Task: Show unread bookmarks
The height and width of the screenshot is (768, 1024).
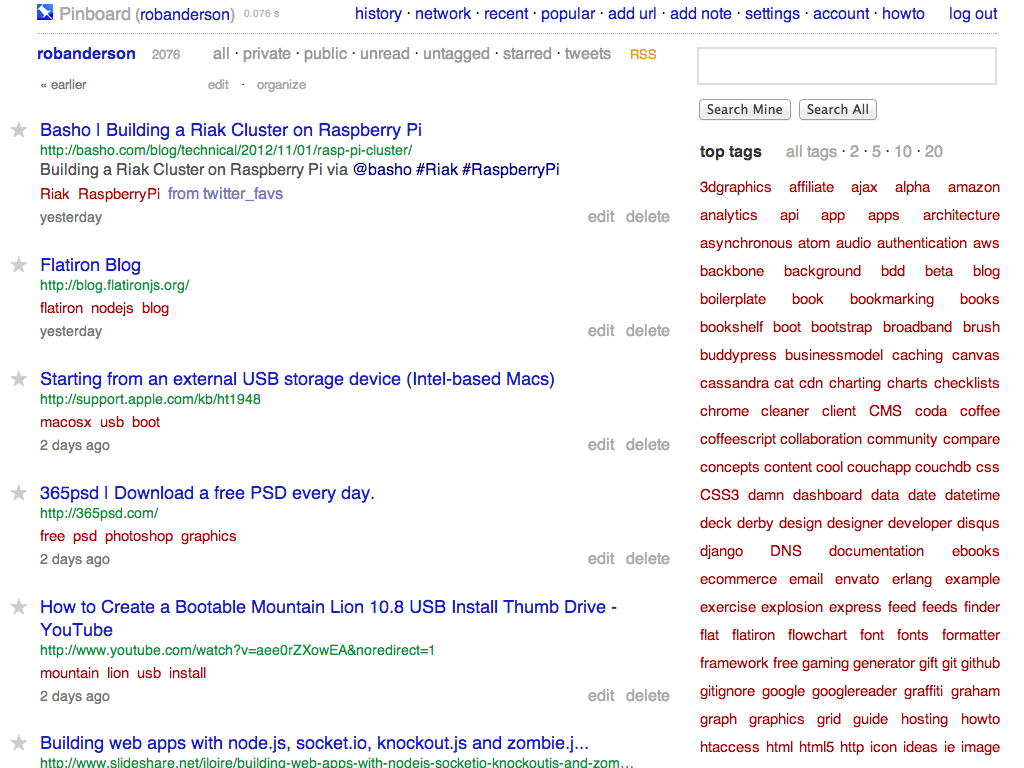Action: point(385,54)
